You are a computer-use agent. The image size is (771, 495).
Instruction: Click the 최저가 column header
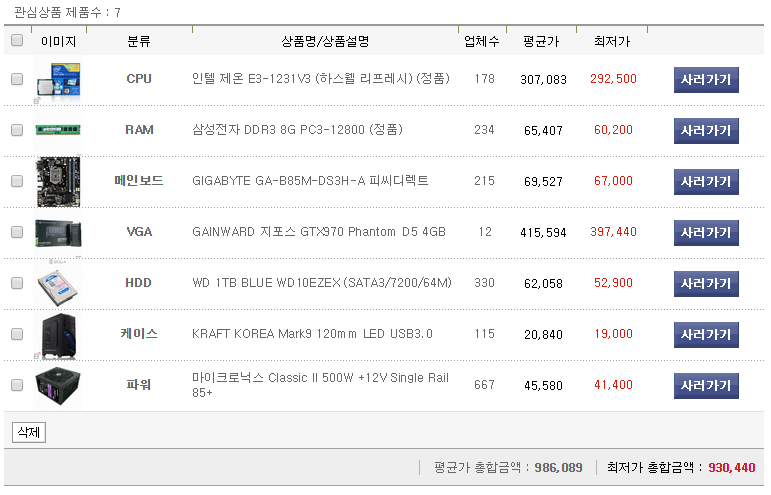point(612,42)
